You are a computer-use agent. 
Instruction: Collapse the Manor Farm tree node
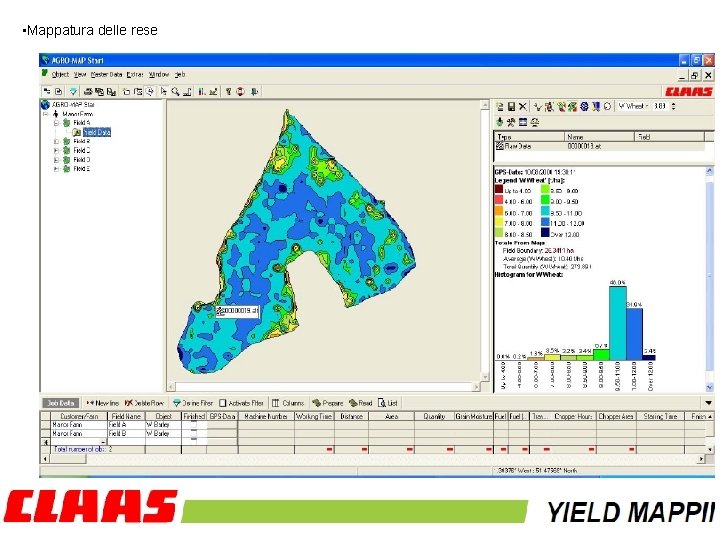pos(45,114)
